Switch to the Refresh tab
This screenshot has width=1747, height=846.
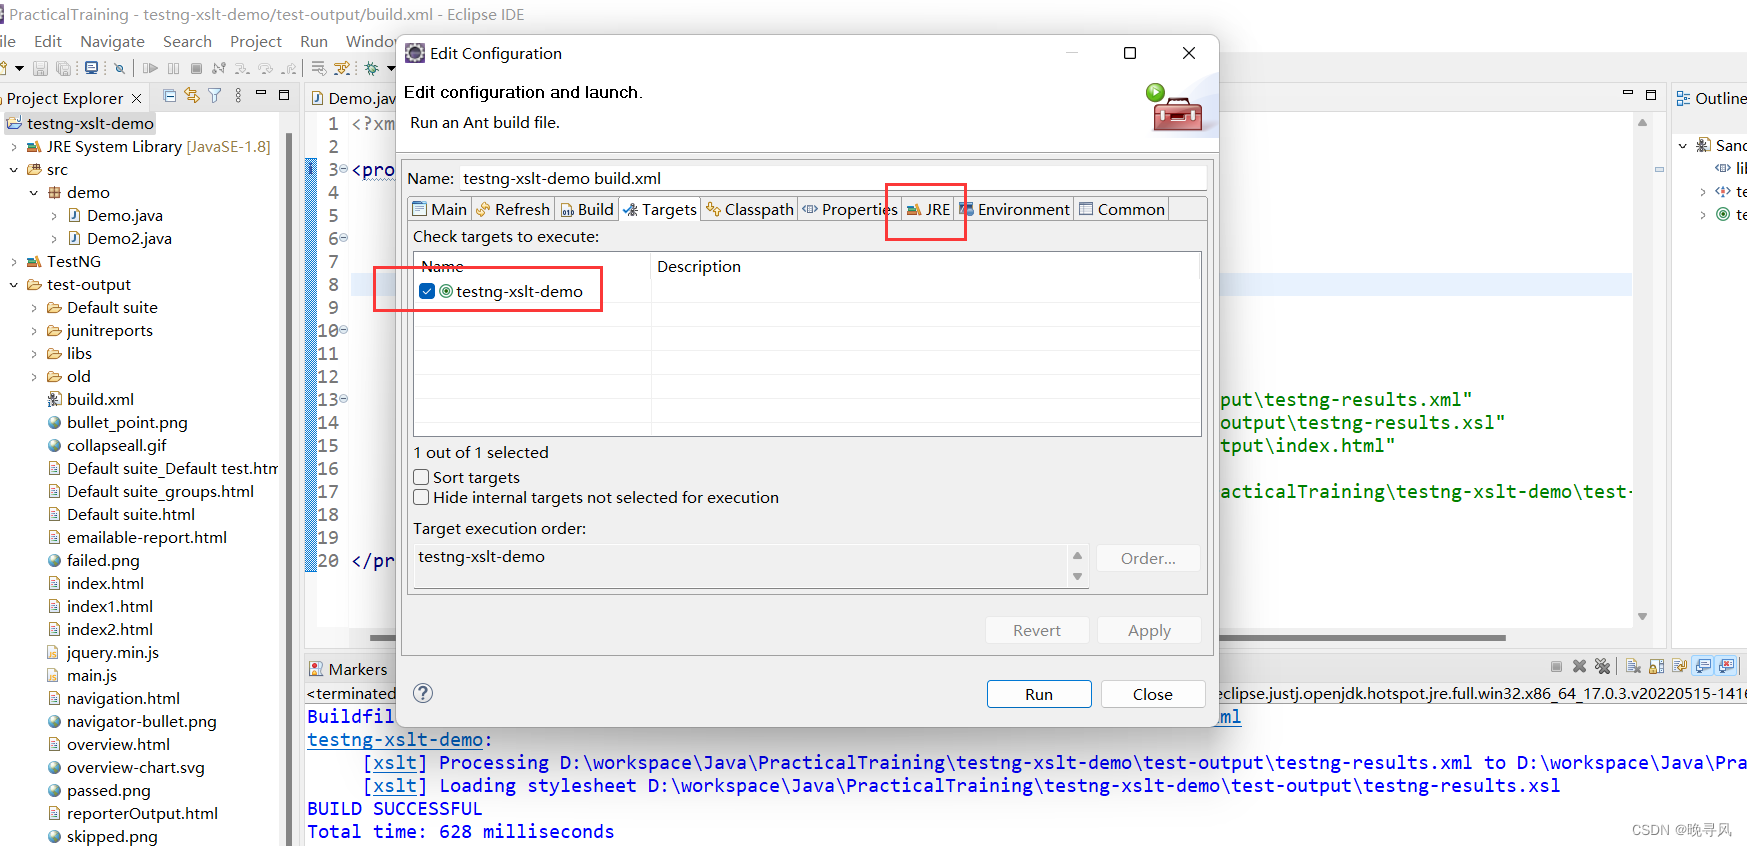point(513,209)
